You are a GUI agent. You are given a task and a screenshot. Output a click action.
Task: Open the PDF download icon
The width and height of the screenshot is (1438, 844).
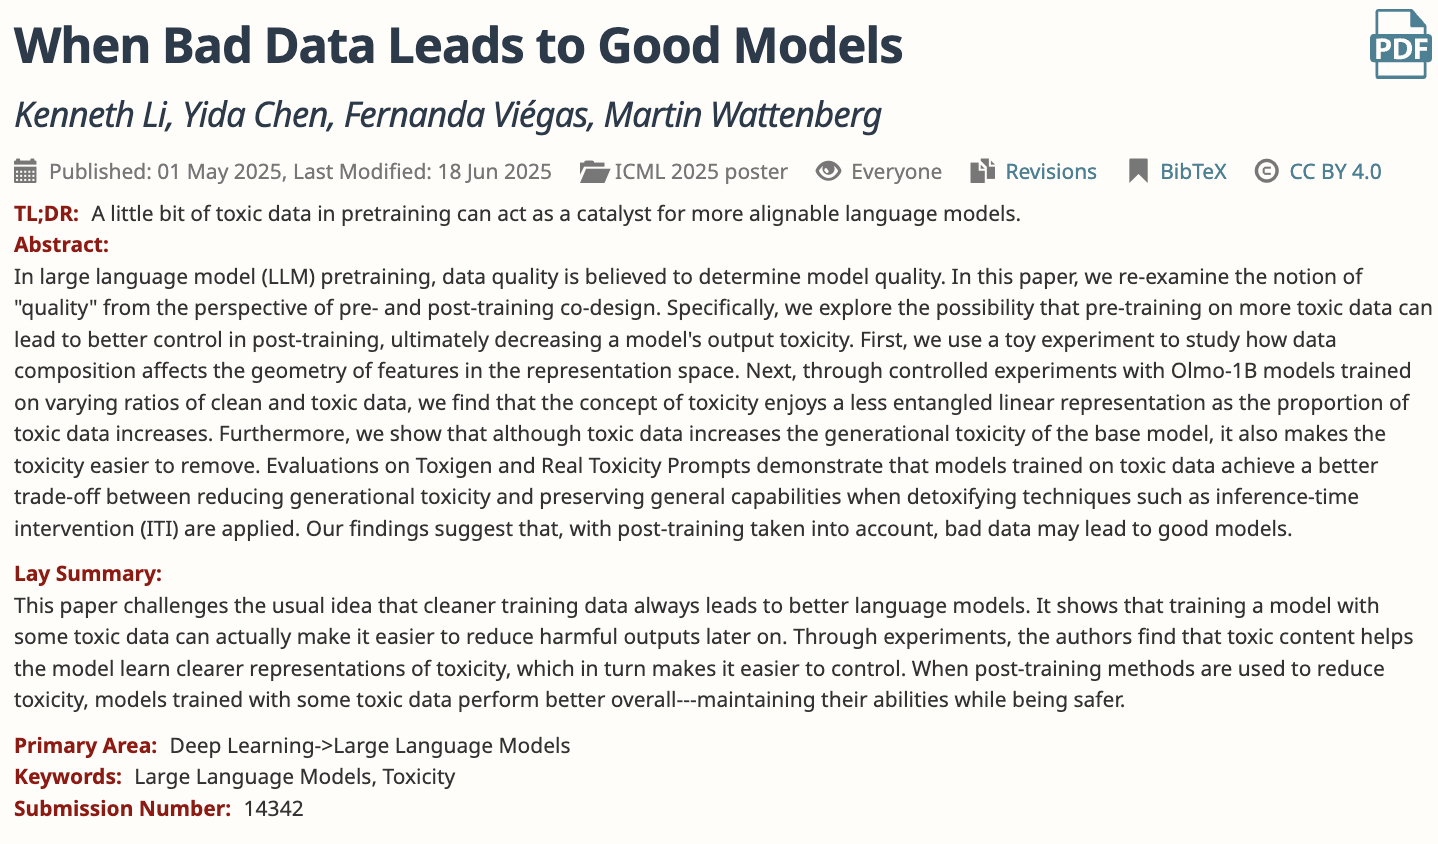[1399, 44]
